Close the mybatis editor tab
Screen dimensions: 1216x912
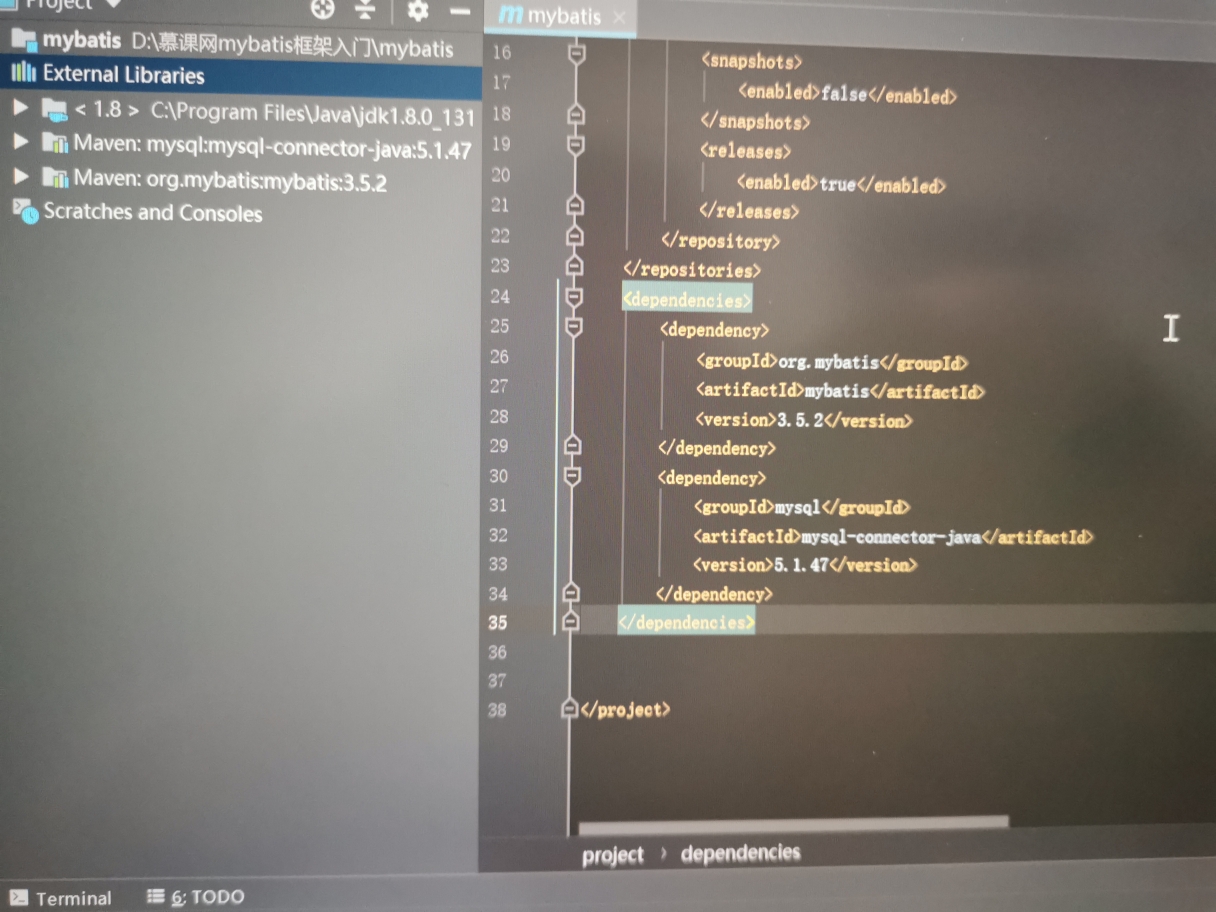(619, 18)
